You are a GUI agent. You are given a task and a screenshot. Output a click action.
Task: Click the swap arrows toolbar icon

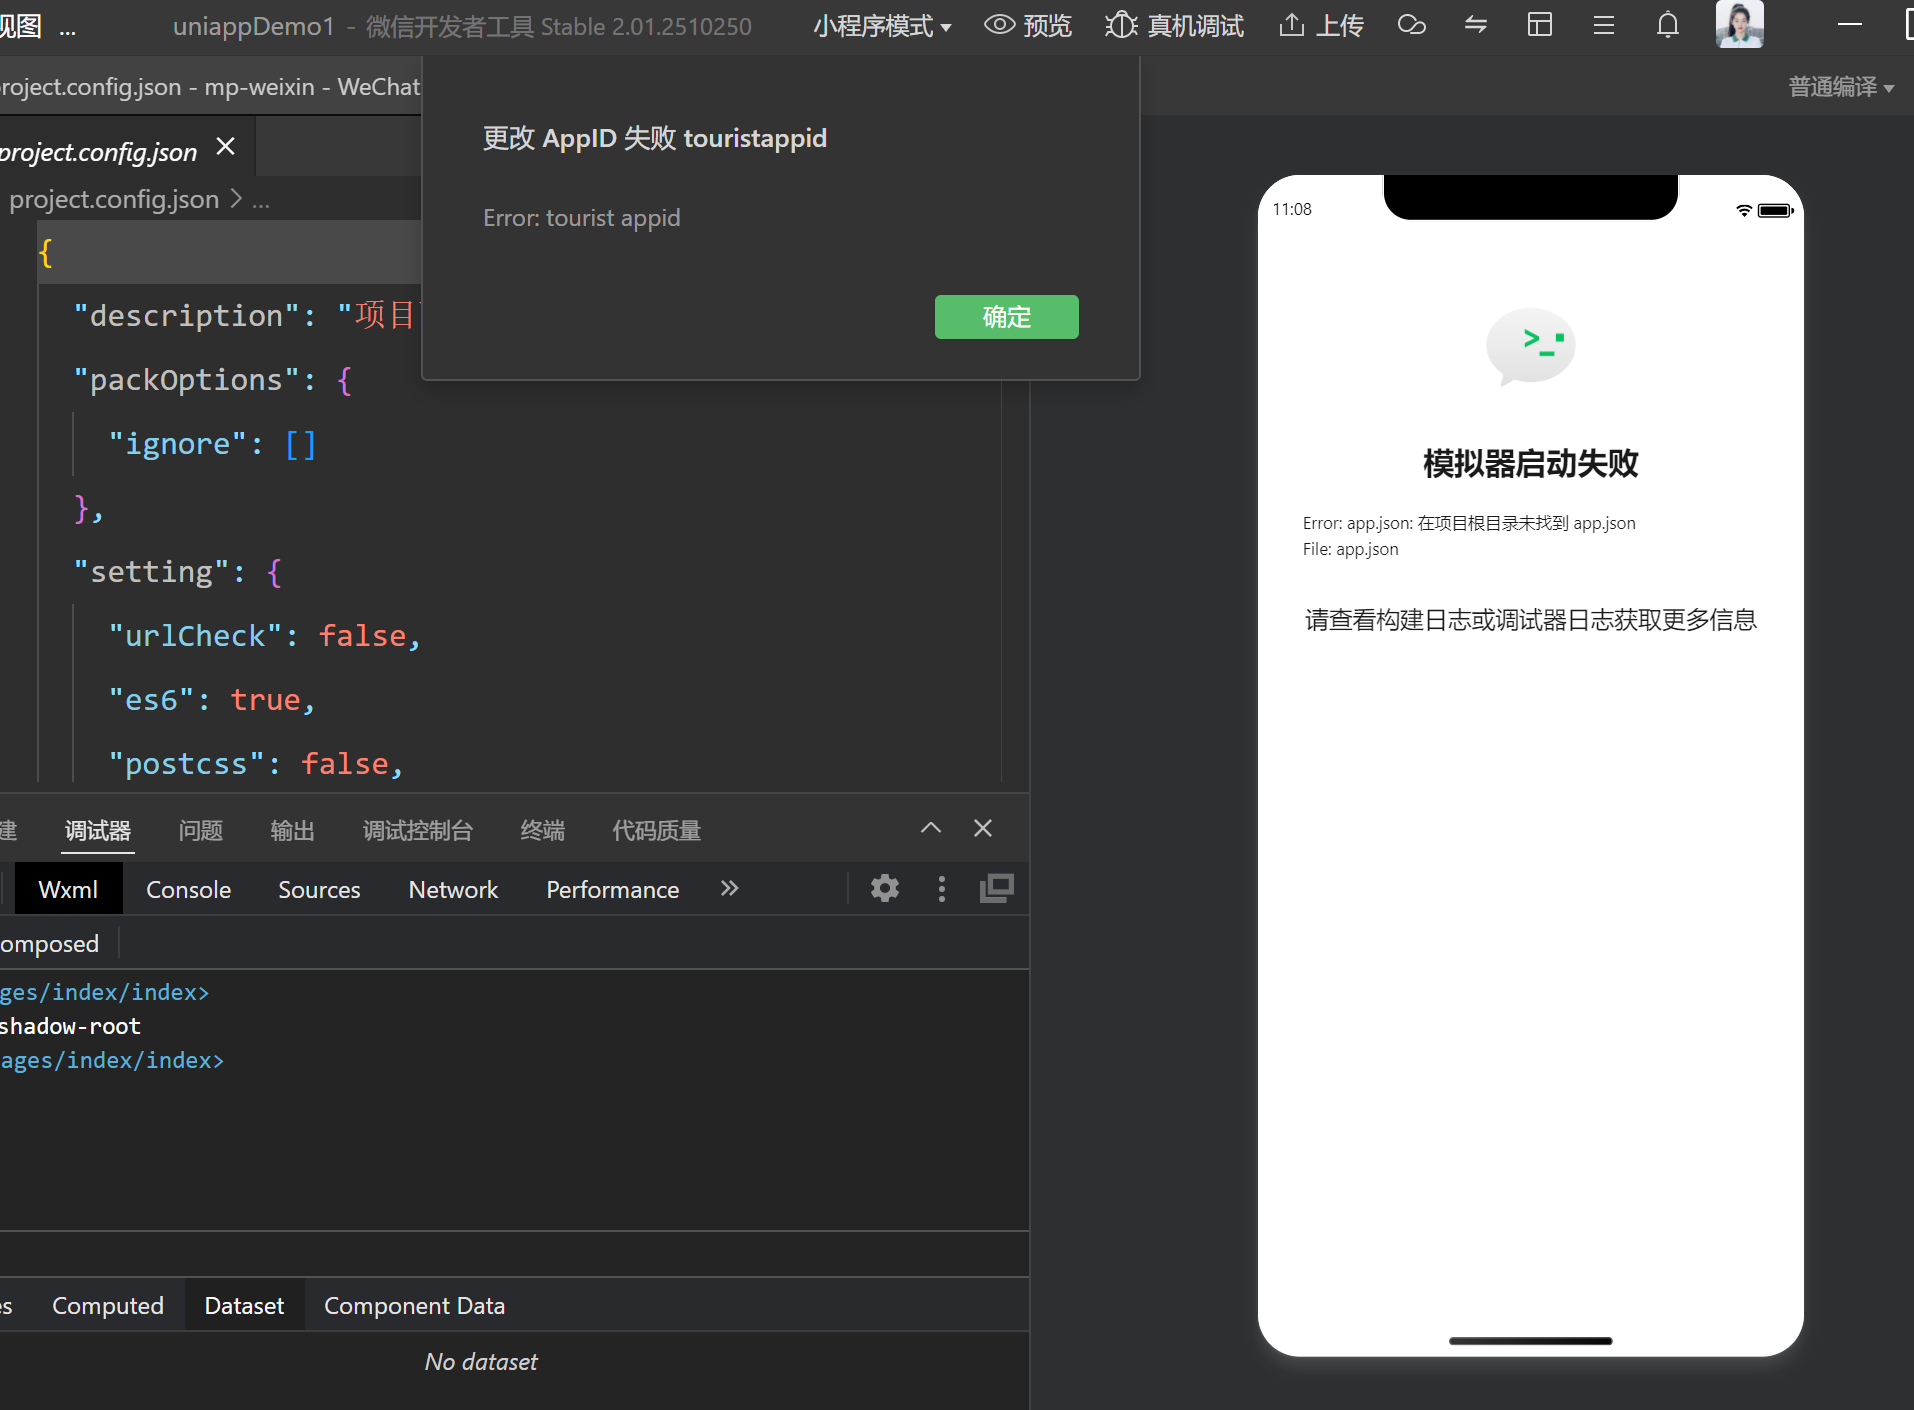pos(1476,25)
